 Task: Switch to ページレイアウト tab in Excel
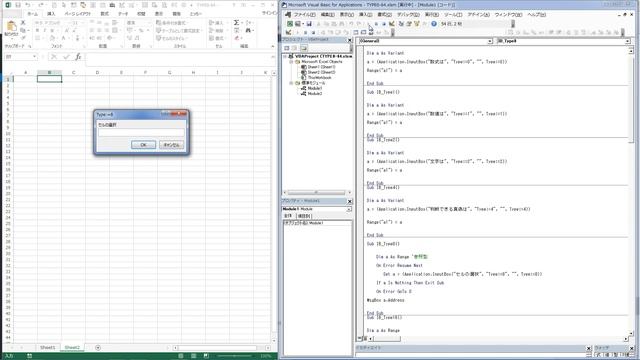click(x=78, y=14)
